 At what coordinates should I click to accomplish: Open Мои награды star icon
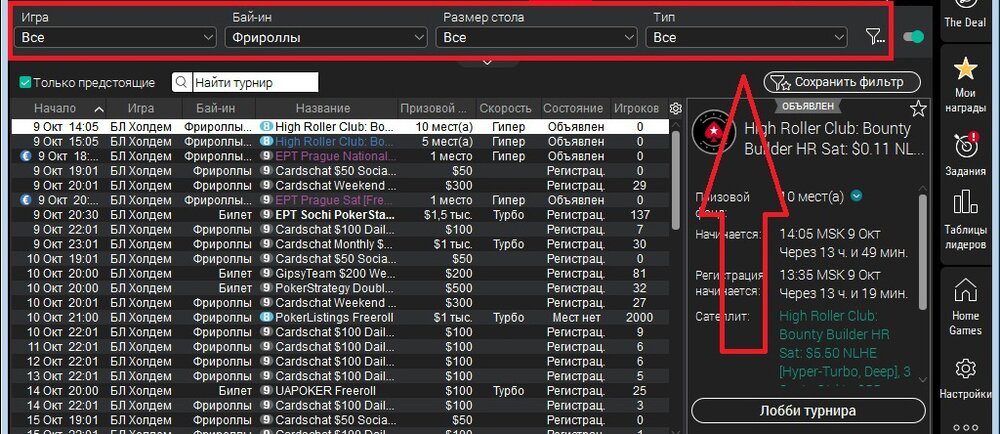pyautogui.click(x=965, y=69)
